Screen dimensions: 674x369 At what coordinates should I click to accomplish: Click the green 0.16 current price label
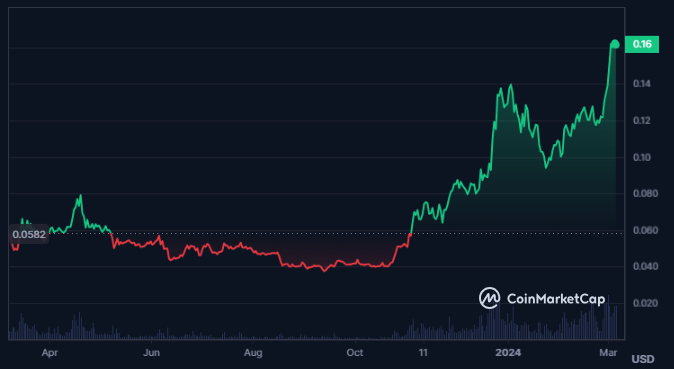click(642, 44)
